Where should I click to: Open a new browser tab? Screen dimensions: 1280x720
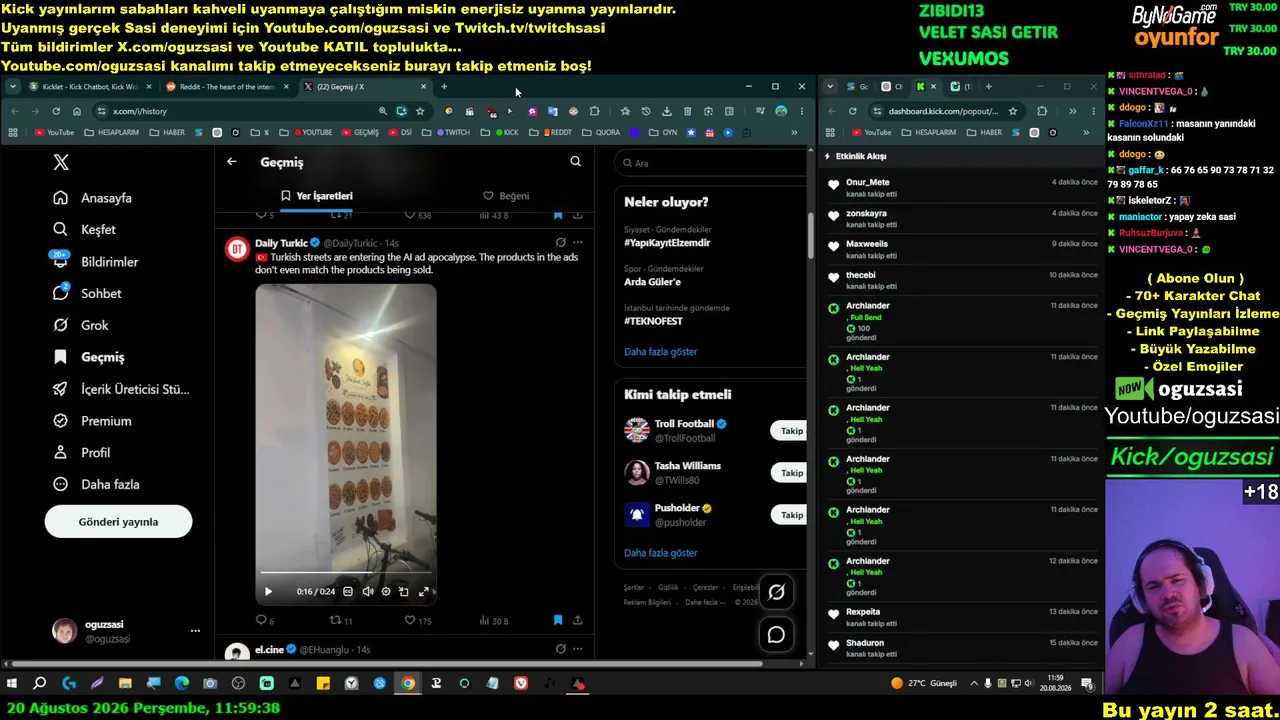click(x=444, y=87)
